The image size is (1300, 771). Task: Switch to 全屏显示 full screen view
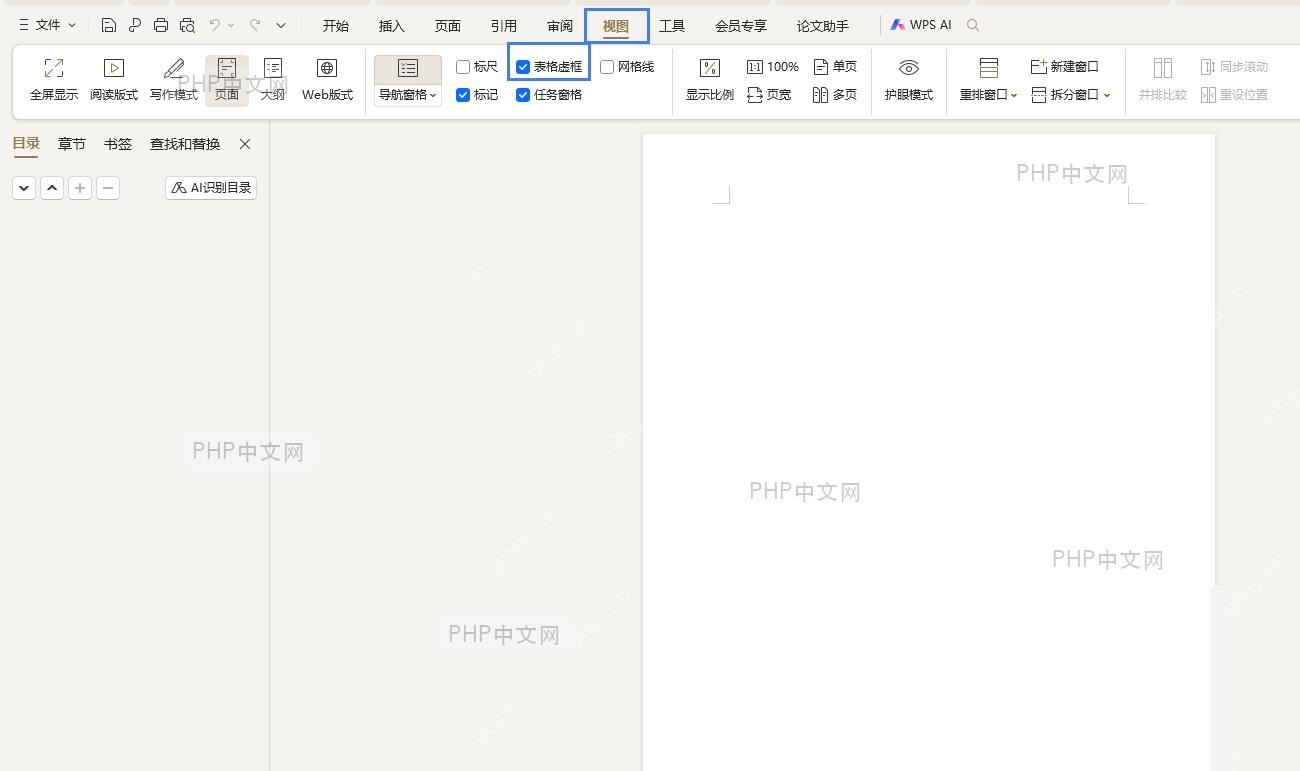pos(54,80)
